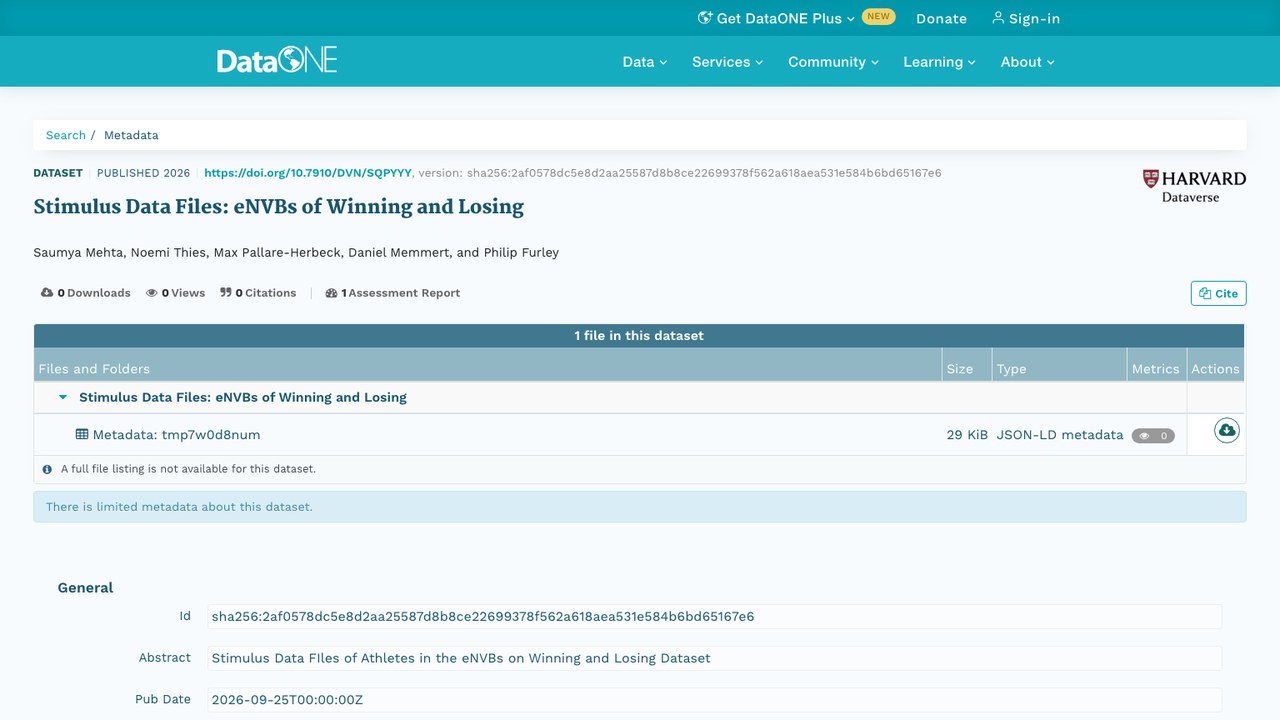Click the NEW badge next to DataONE Plus
The image size is (1280, 720).
click(x=879, y=17)
